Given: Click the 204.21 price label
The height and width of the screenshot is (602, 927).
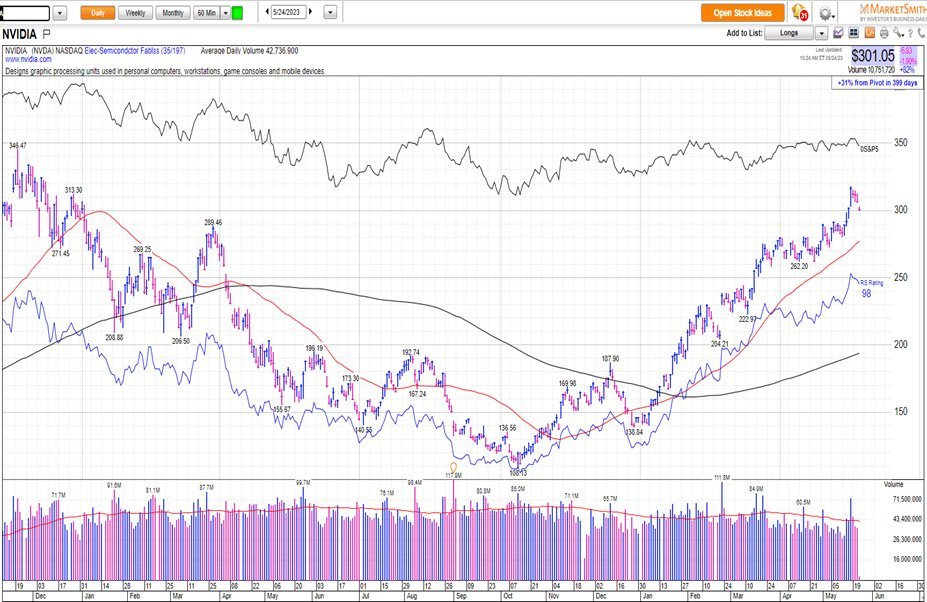Looking at the screenshot, I should [x=719, y=344].
